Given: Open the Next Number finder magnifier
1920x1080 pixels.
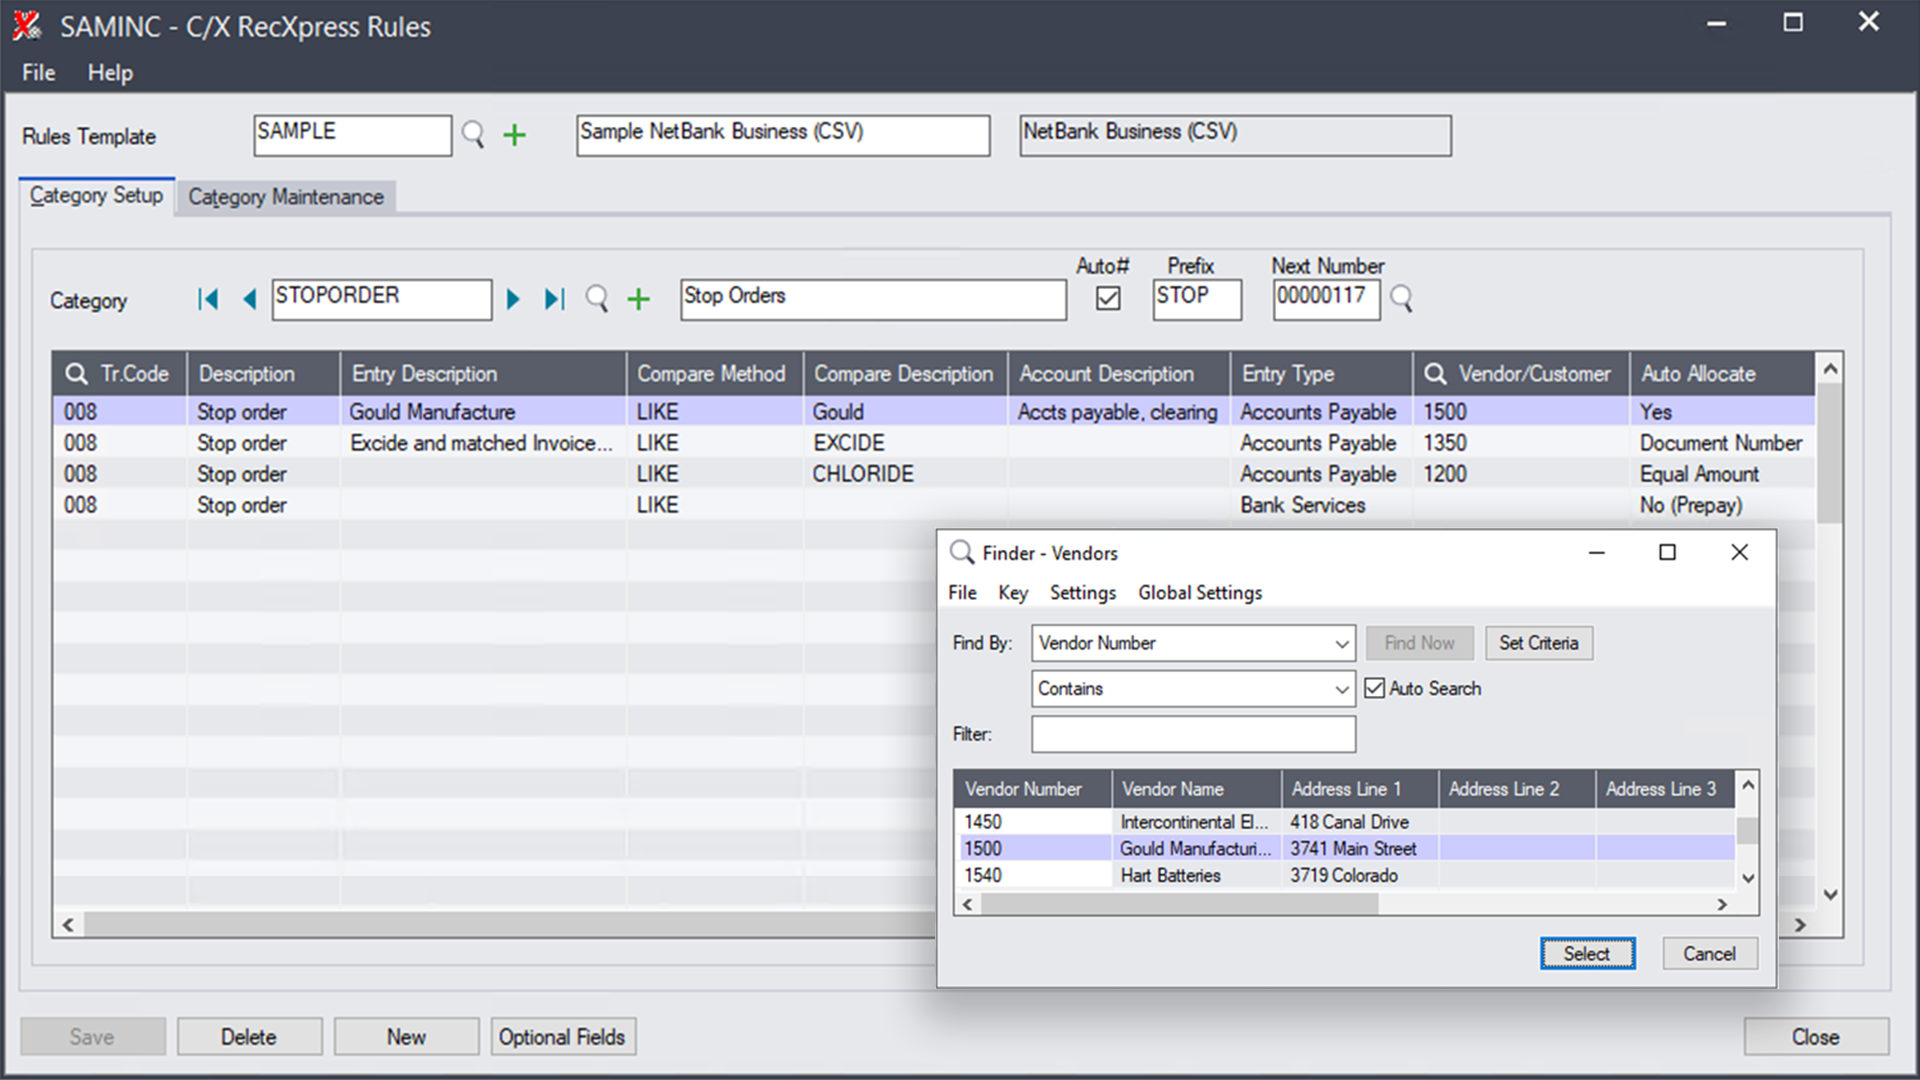Looking at the screenshot, I should [x=1402, y=298].
